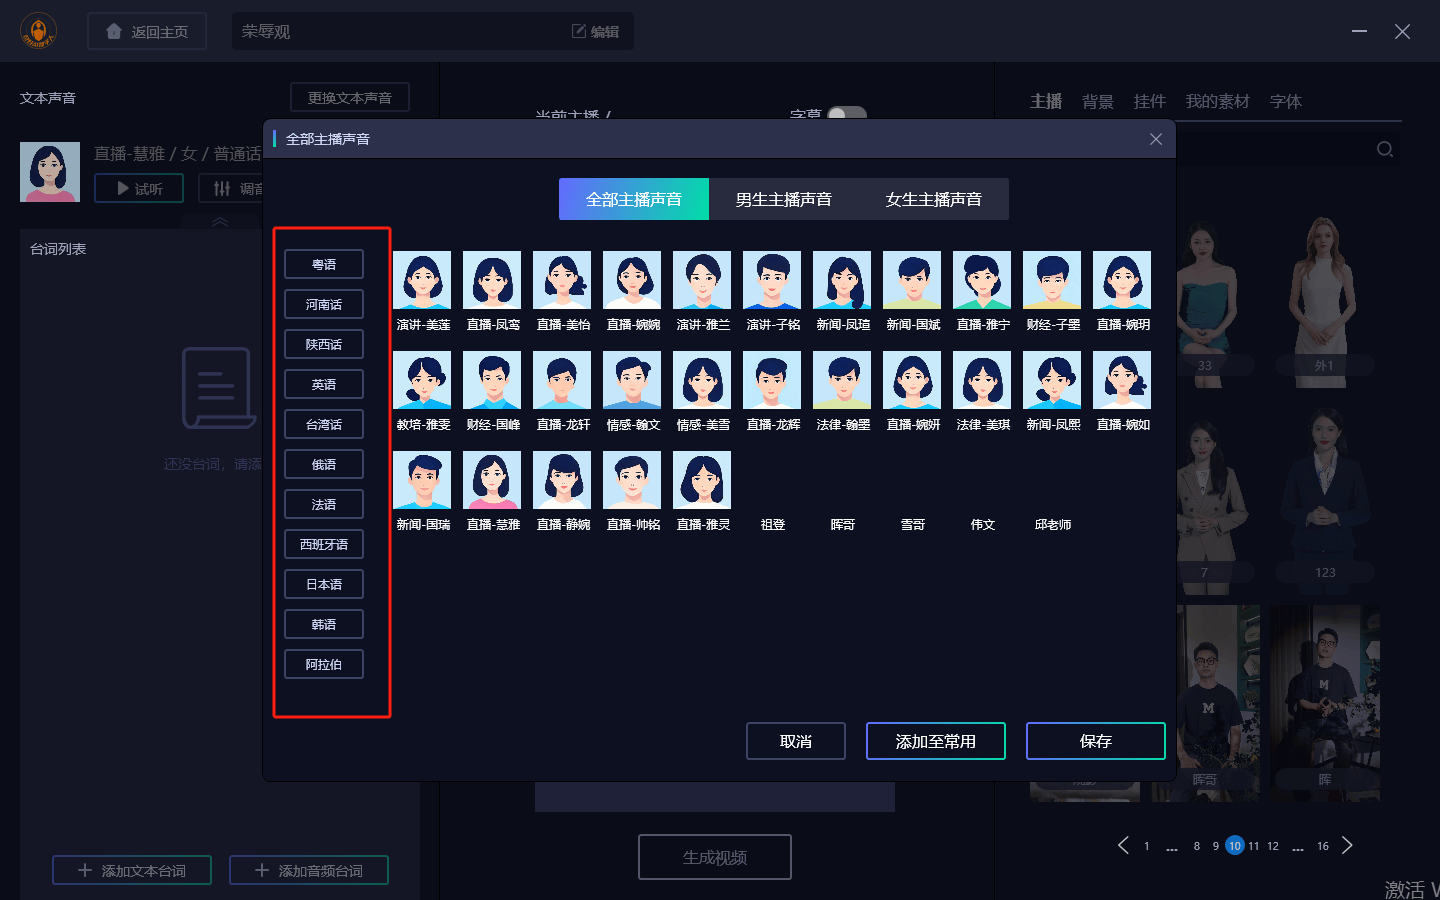Click 返回主页 home button

[147, 32]
